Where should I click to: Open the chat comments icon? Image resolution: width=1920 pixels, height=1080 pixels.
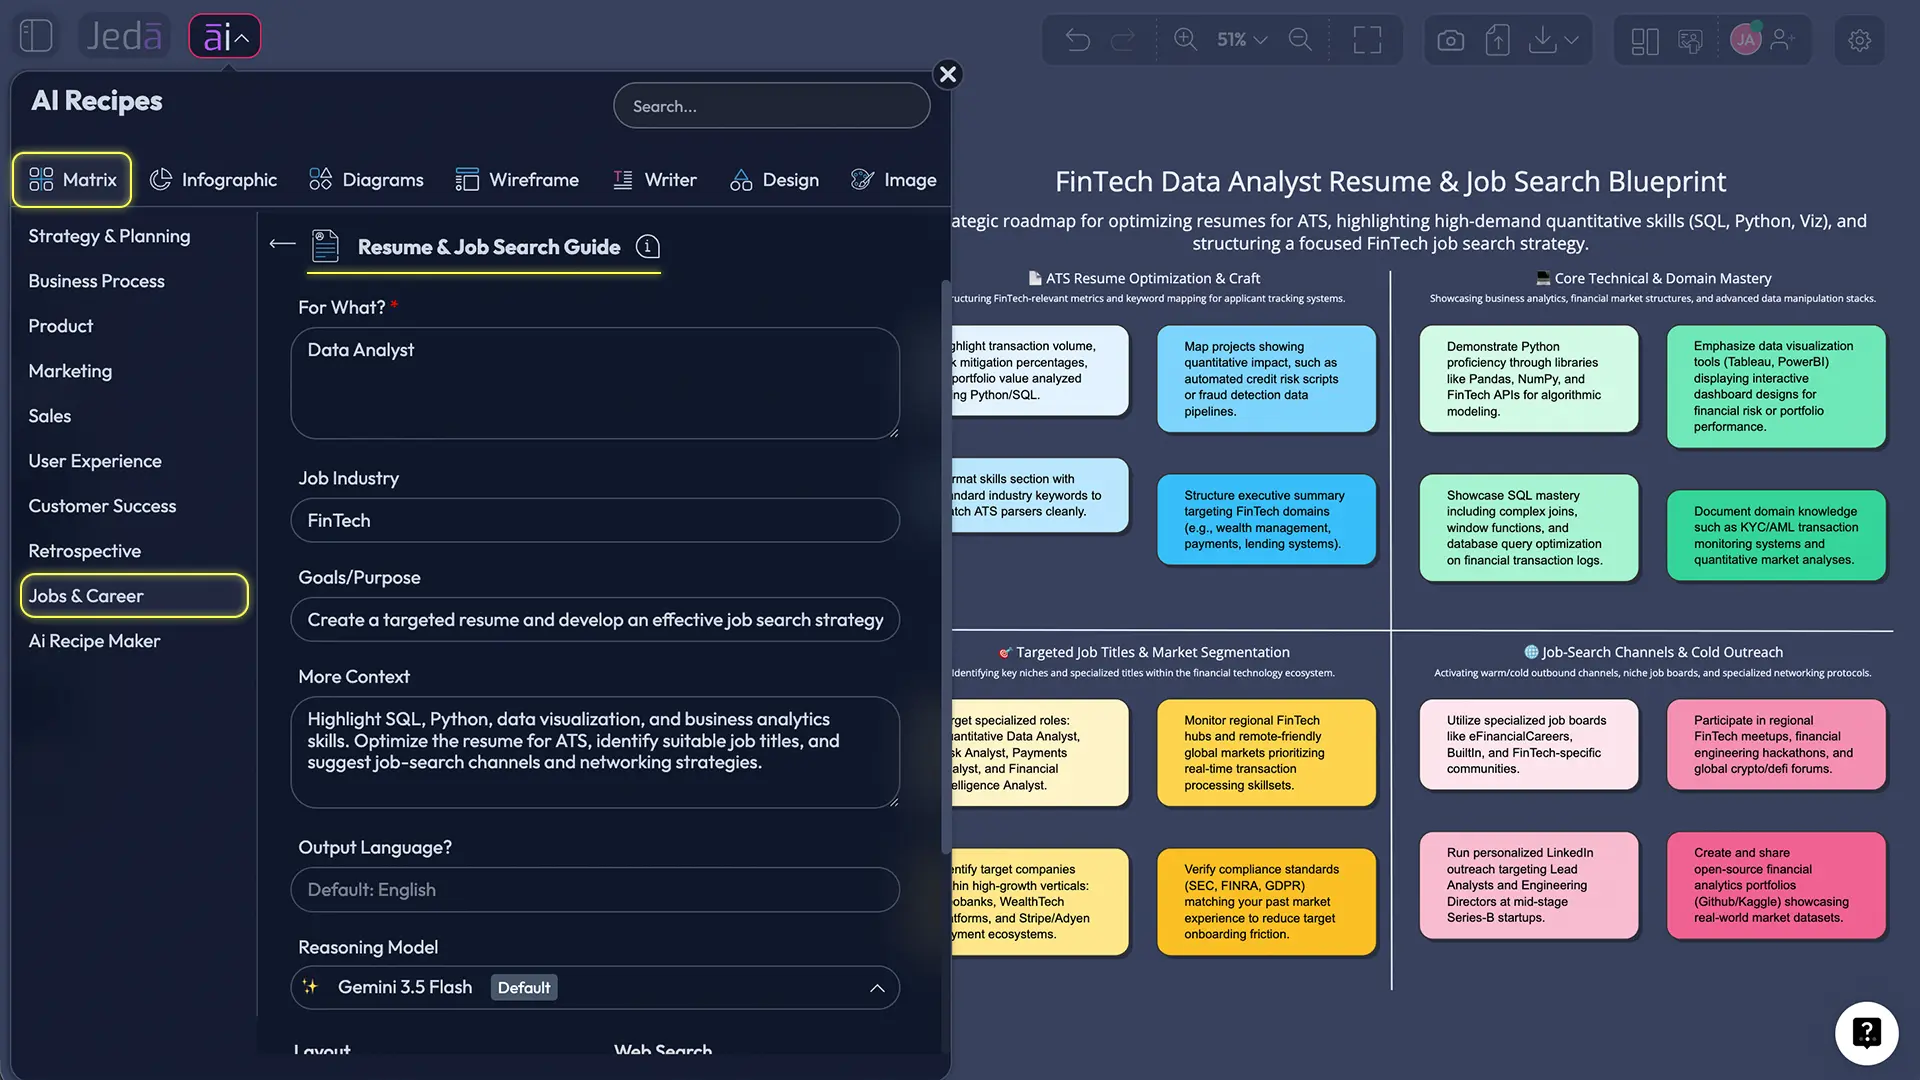[x=1690, y=41]
